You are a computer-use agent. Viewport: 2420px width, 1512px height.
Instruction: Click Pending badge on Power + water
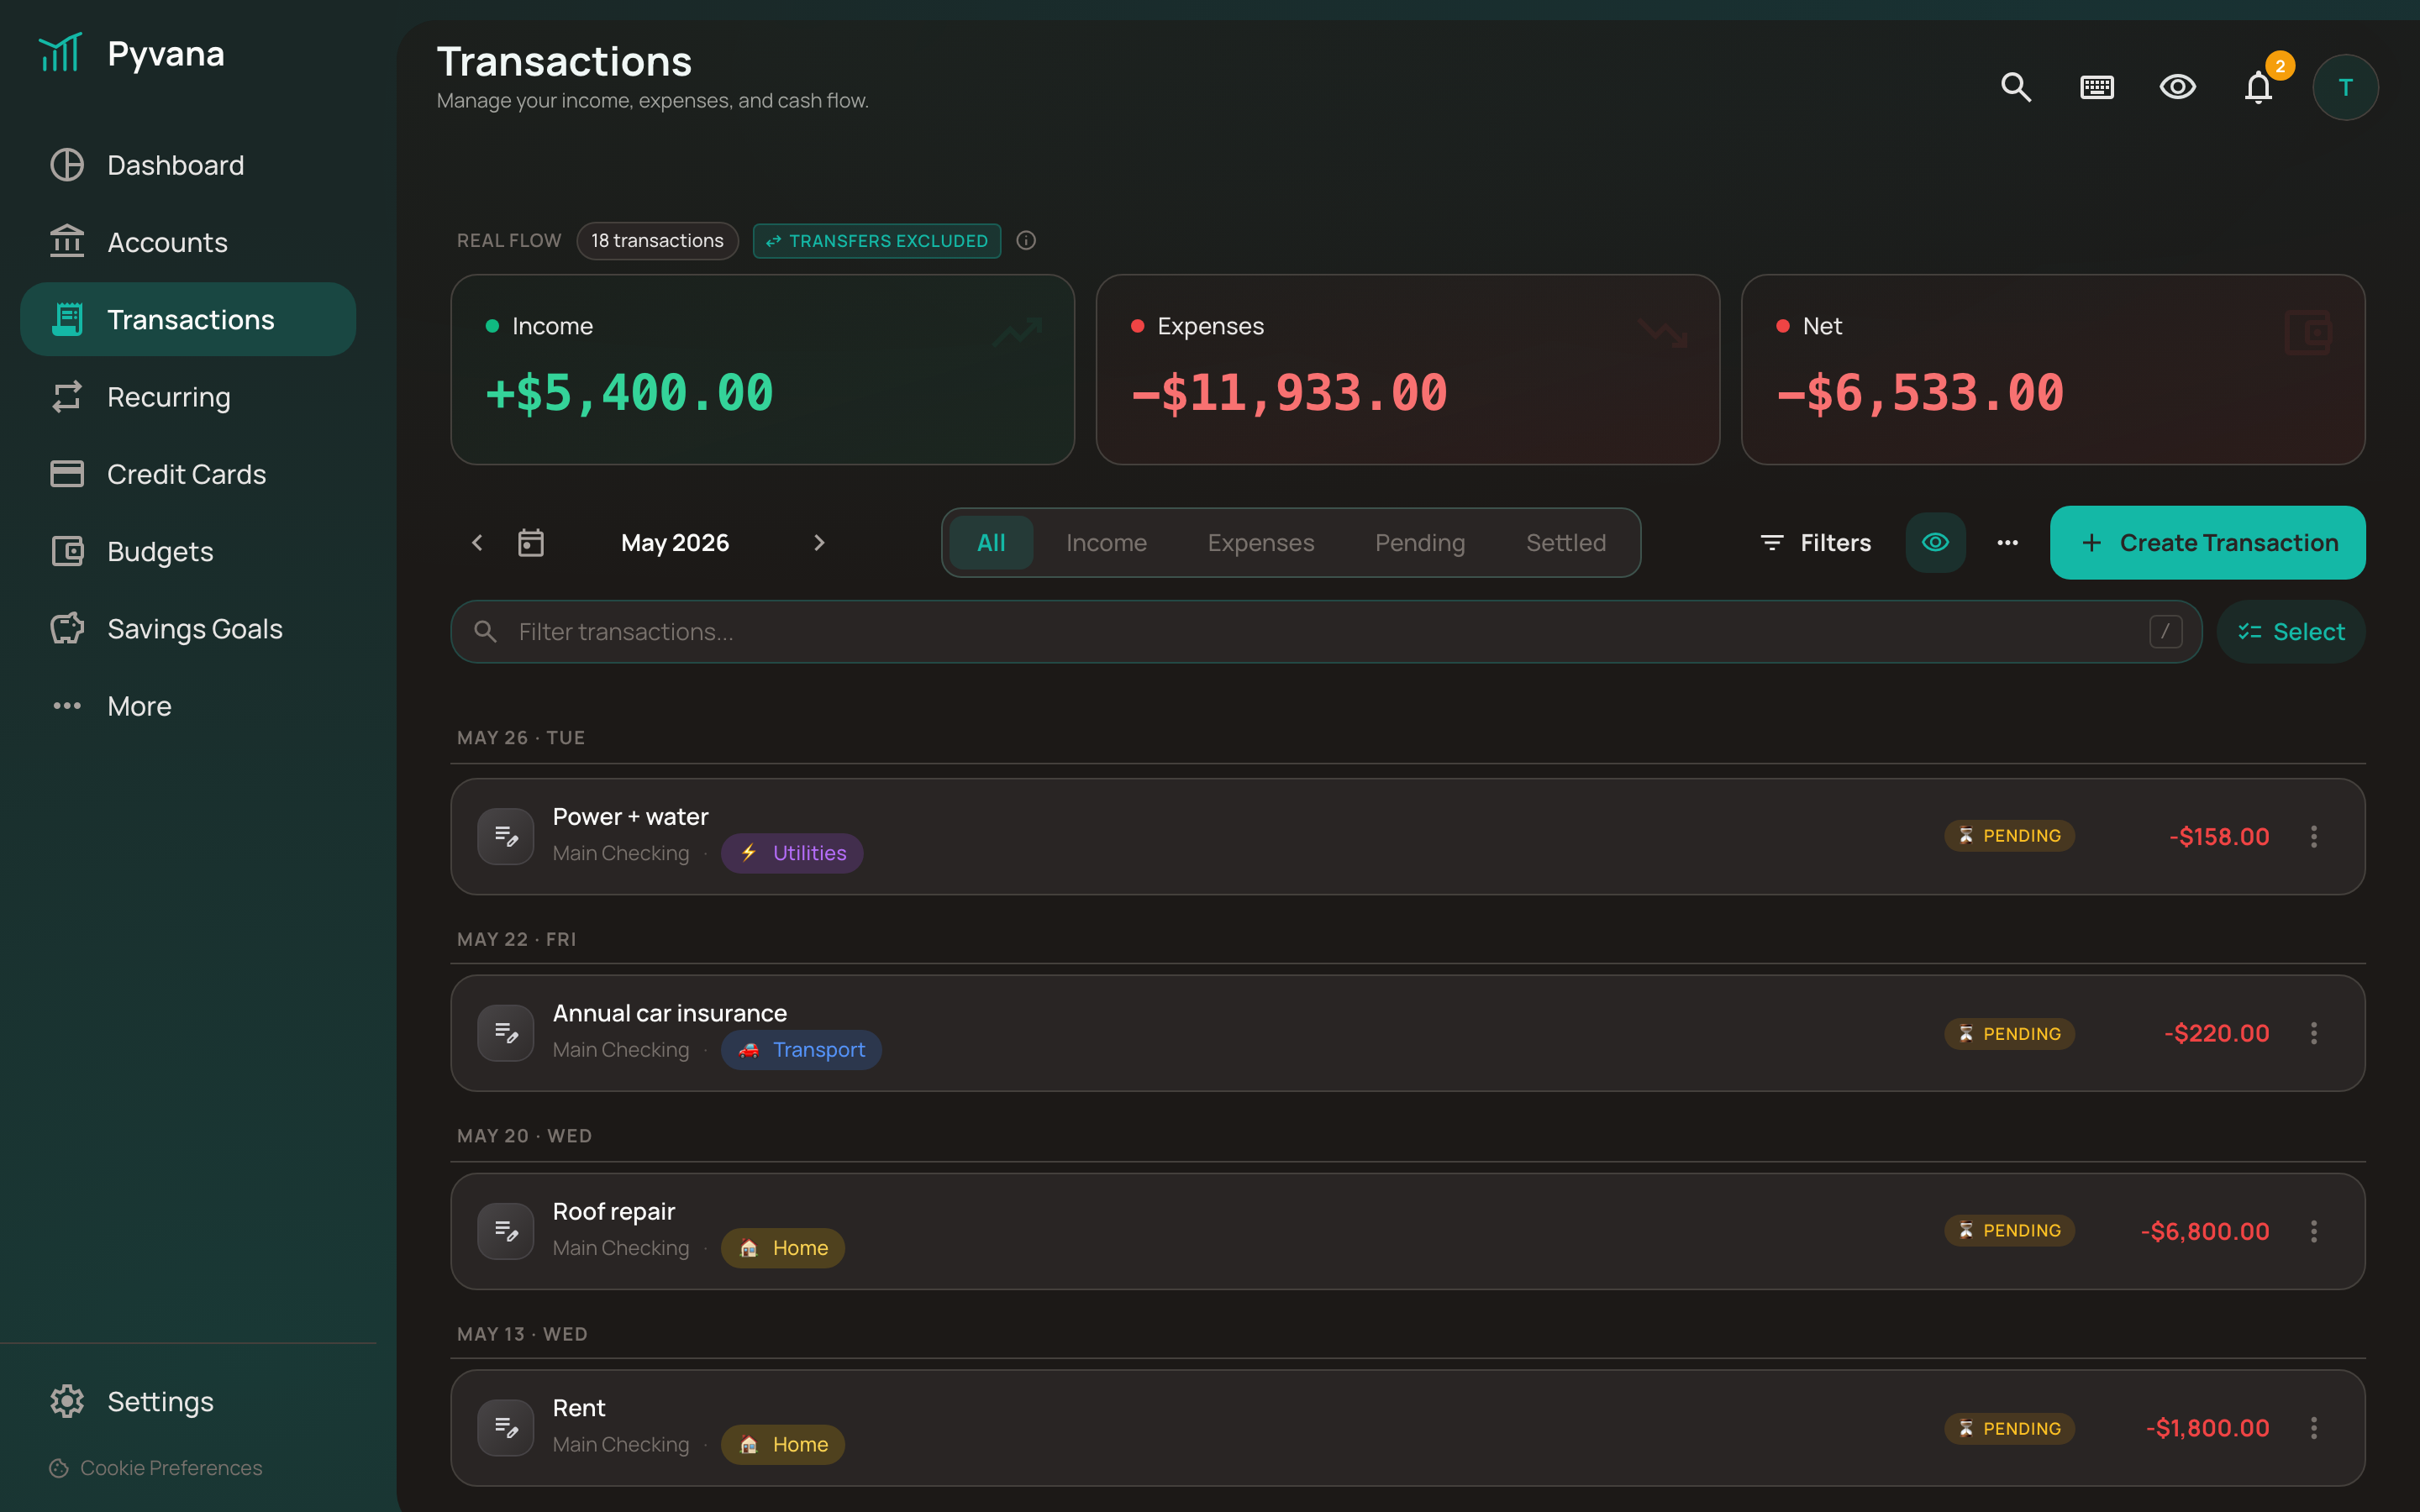pos(2009,836)
